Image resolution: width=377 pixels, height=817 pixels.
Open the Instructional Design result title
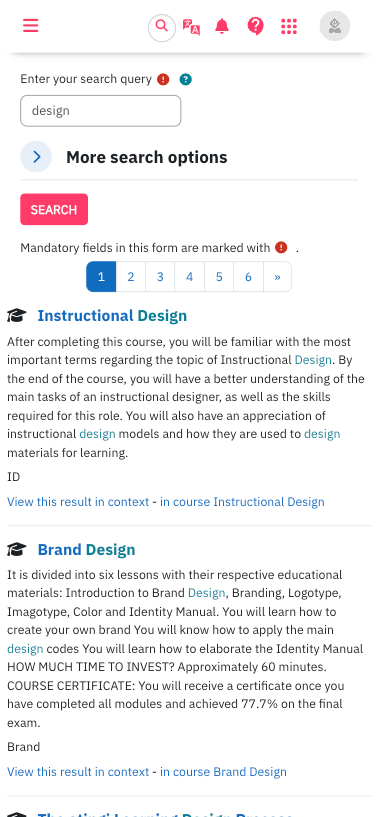pyautogui.click(x=112, y=316)
